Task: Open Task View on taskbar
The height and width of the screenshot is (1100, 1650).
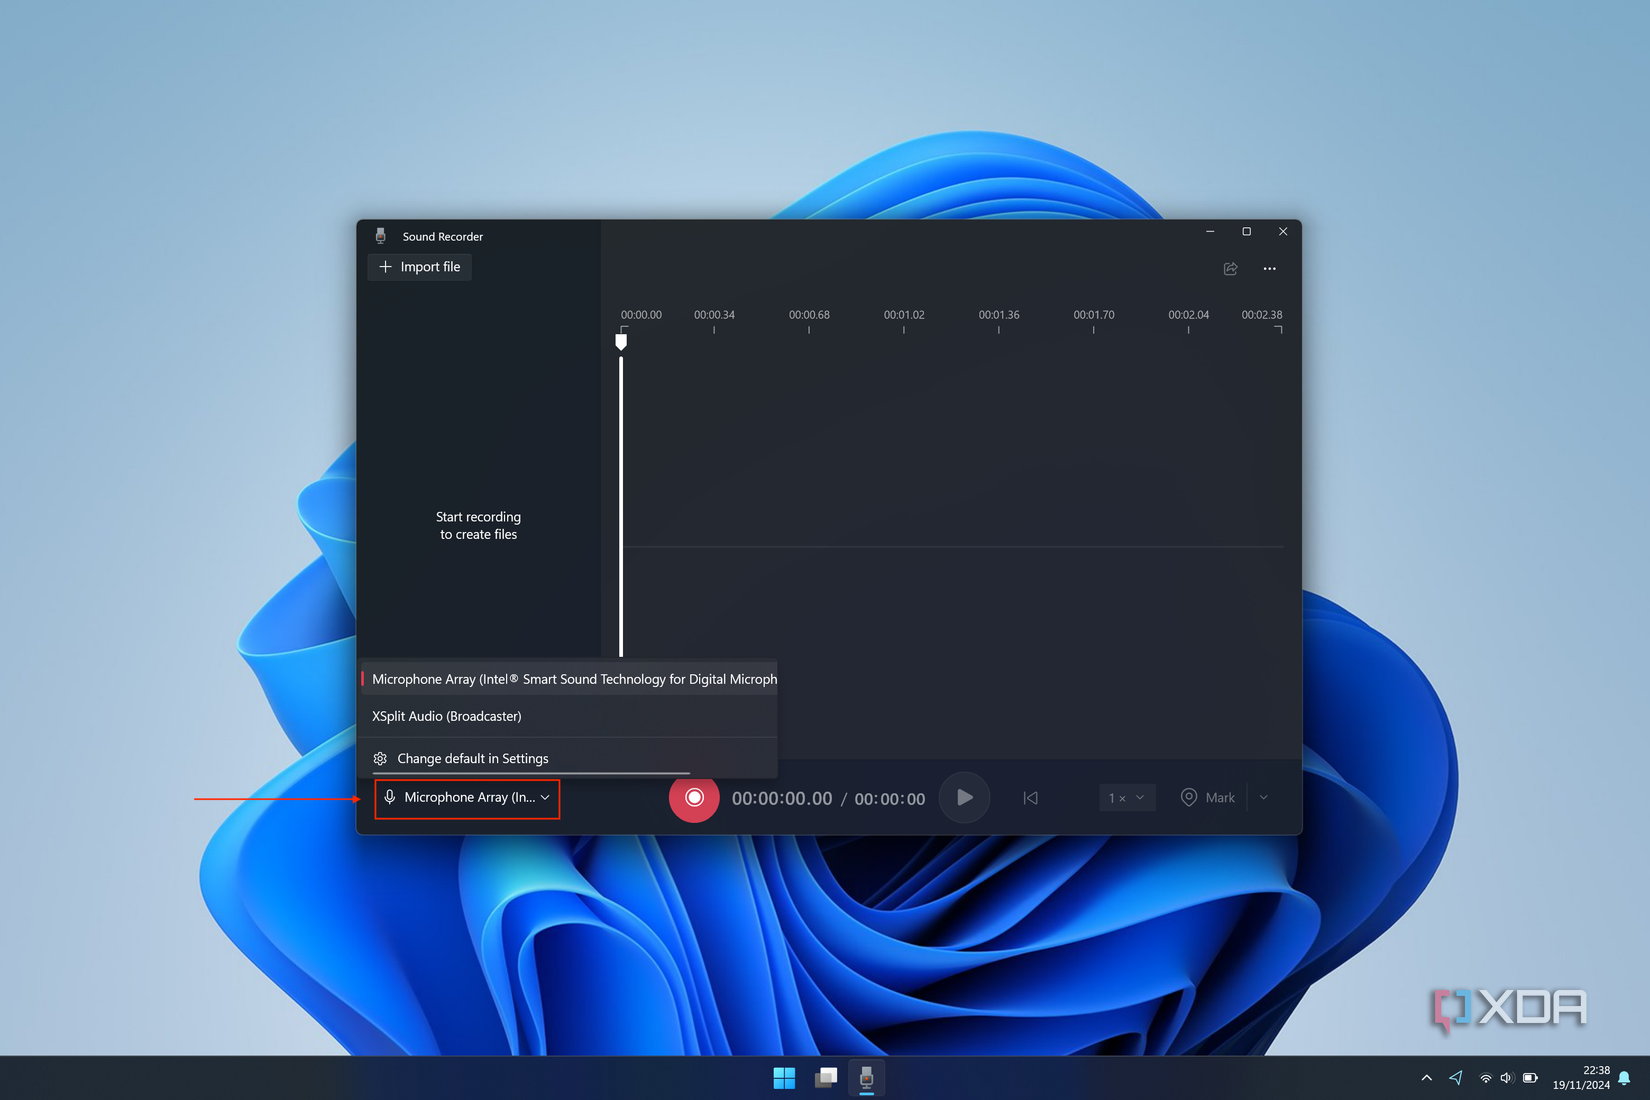Action: (826, 1078)
